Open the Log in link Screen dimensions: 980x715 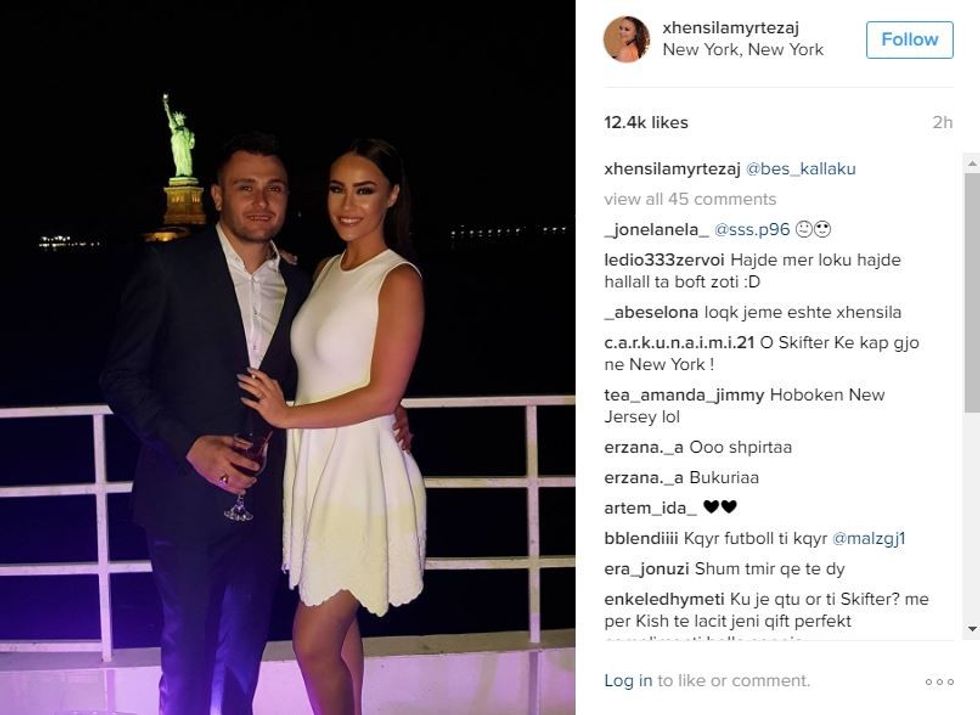[x=628, y=681]
